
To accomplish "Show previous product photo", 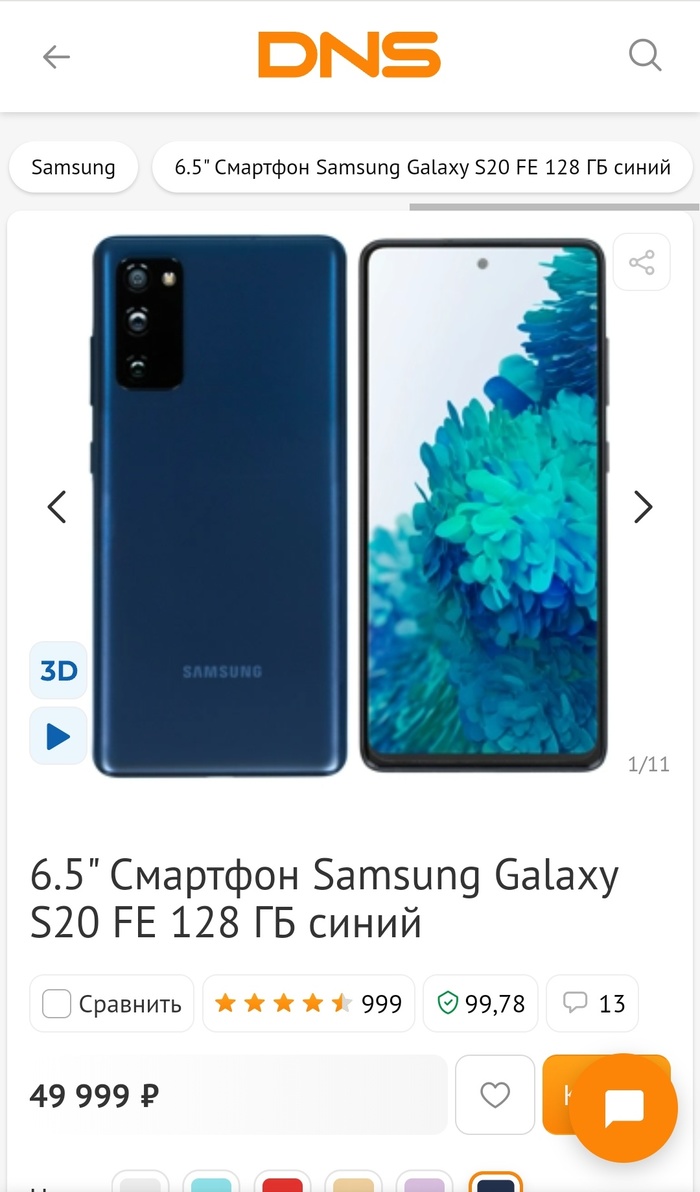I will click(57, 506).
